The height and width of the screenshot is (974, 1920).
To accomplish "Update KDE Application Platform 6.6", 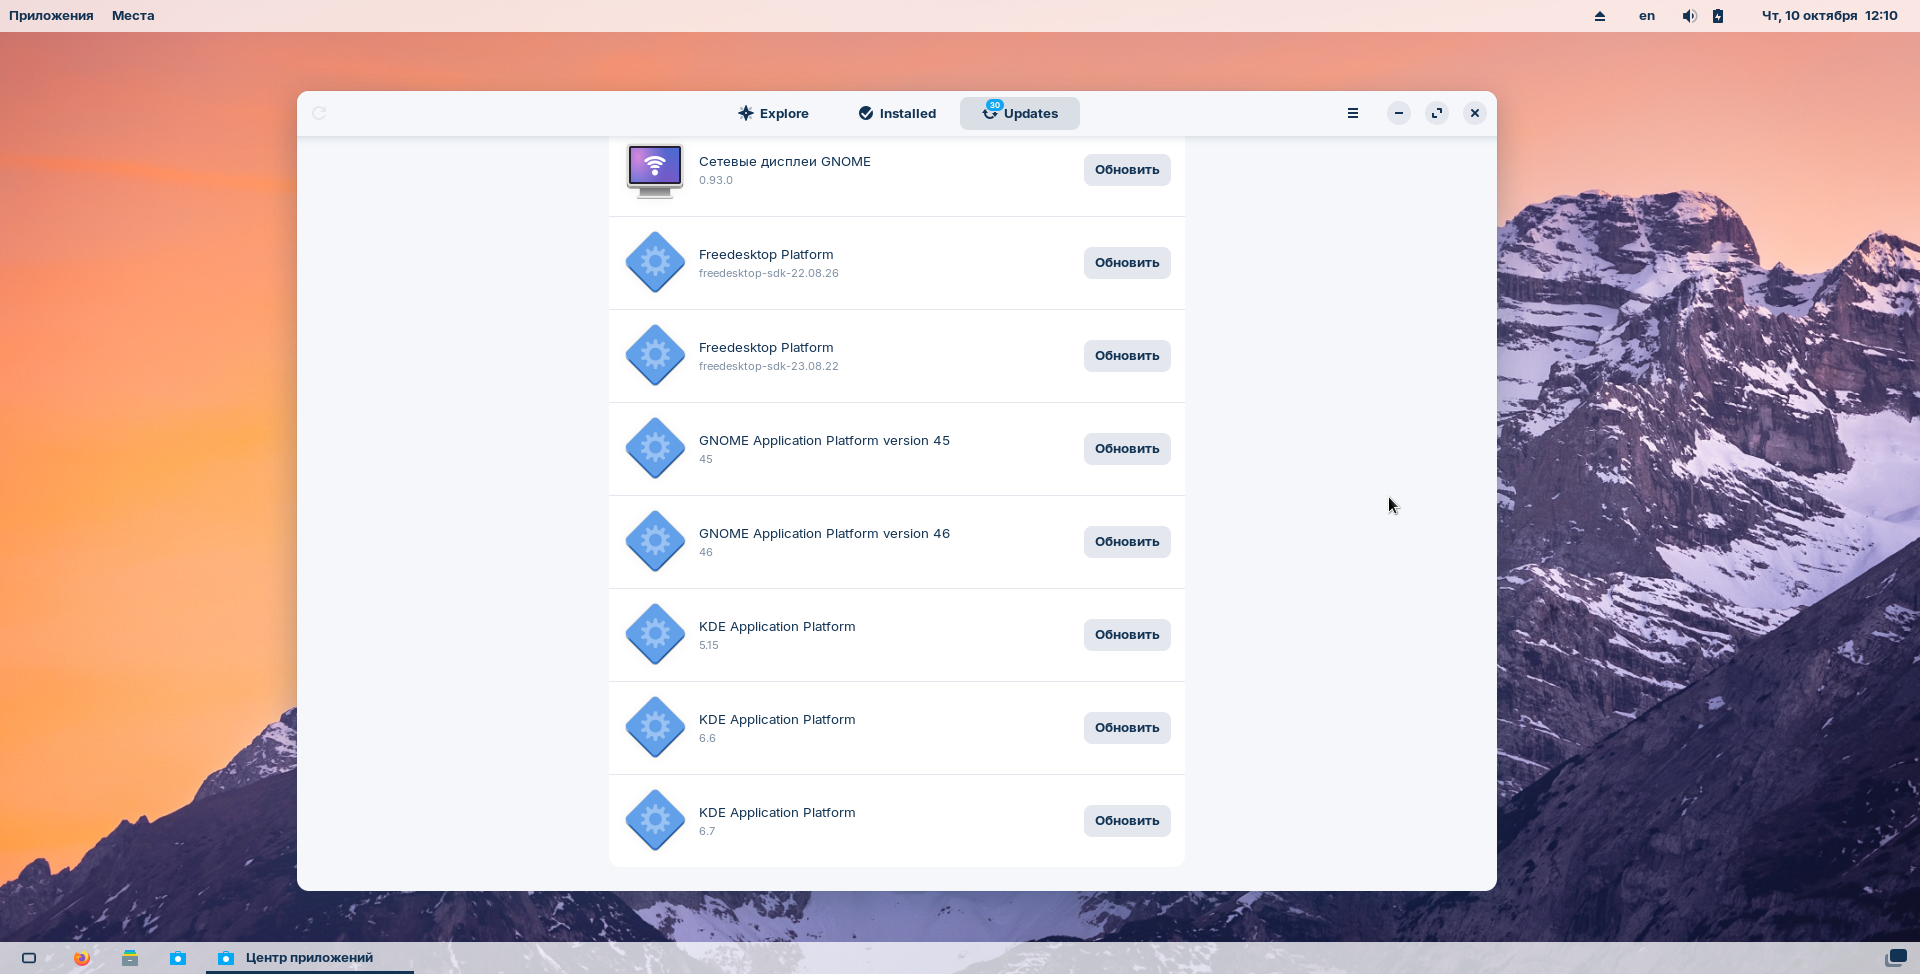I will [1127, 728].
